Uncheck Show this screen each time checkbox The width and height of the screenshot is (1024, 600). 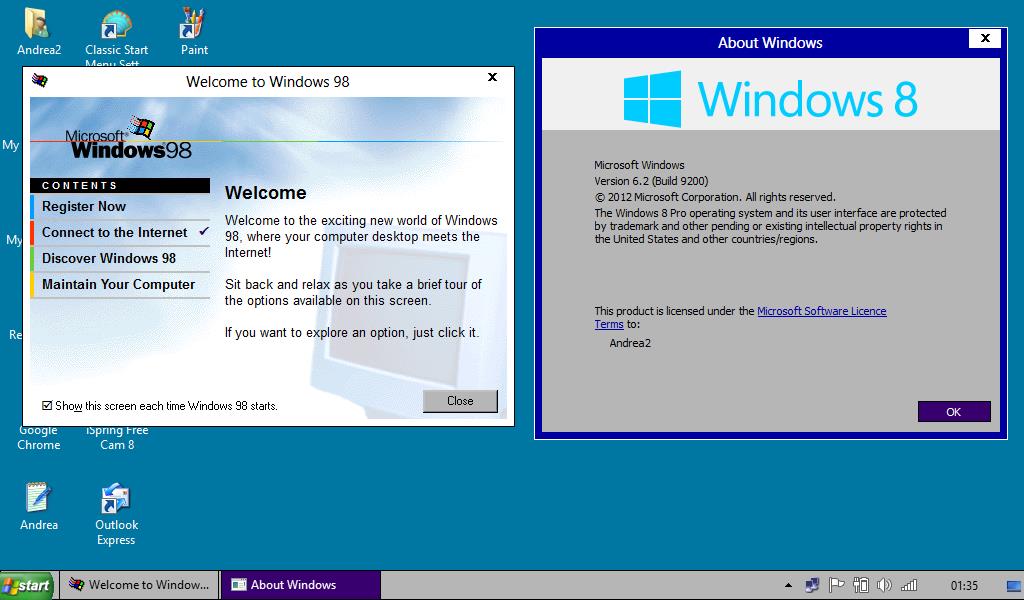(47, 405)
